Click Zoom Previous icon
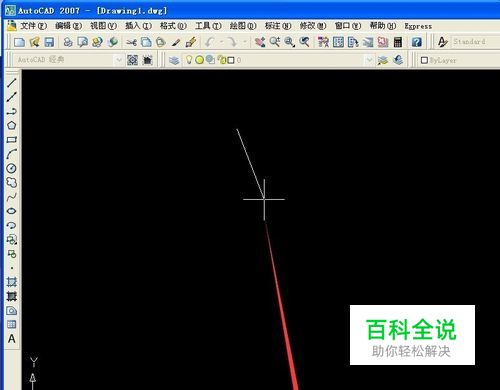500x390 pixels. (304, 42)
